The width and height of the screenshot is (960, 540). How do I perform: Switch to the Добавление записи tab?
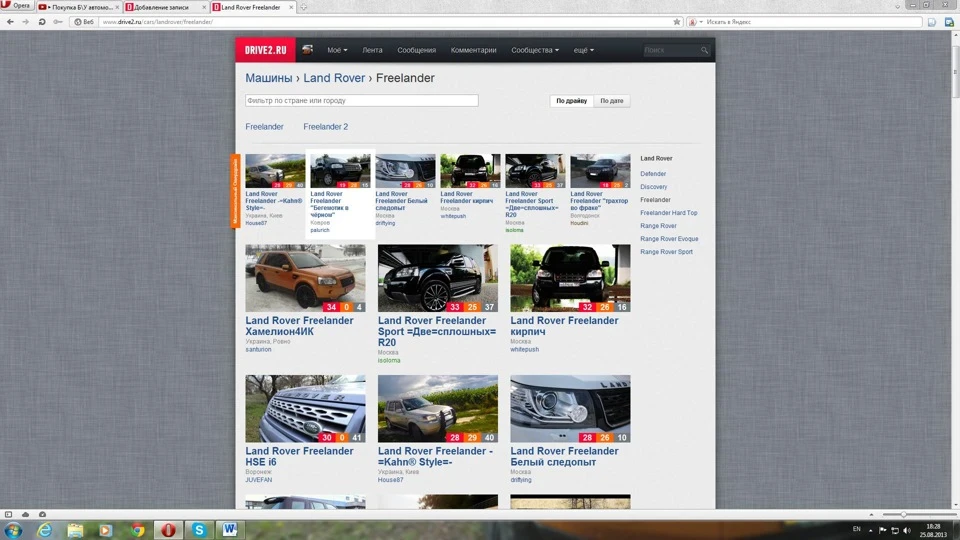point(165,7)
